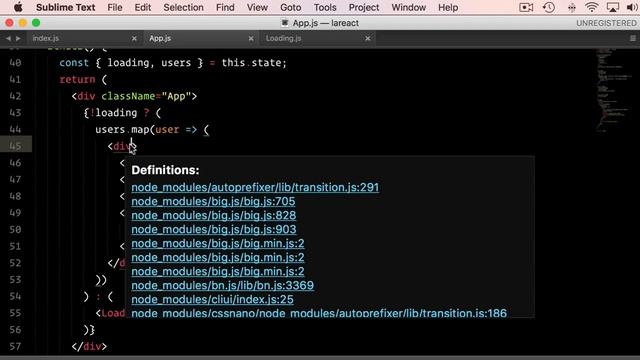Open the Goto menu
Viewport: 640px width, 360px height.
[x=290, y=7]
